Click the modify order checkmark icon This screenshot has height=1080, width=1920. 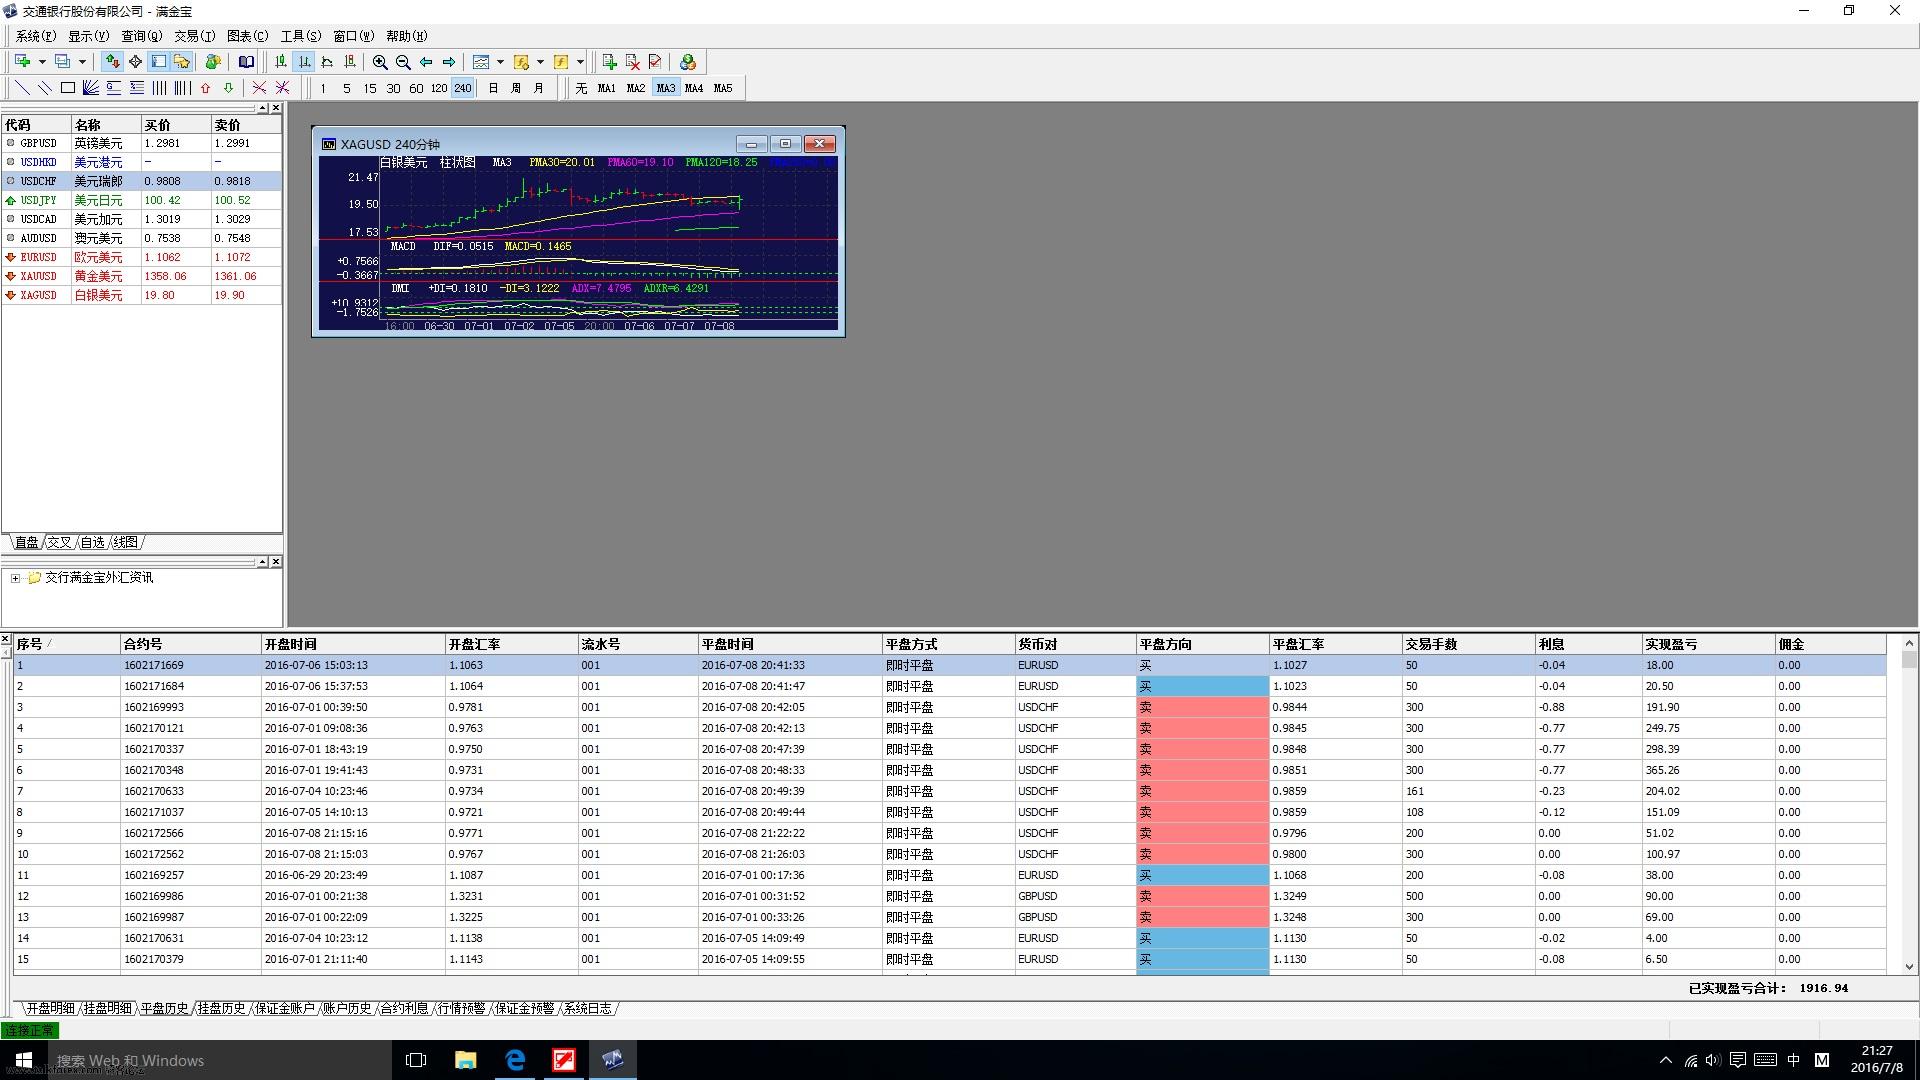coord(655,62)
